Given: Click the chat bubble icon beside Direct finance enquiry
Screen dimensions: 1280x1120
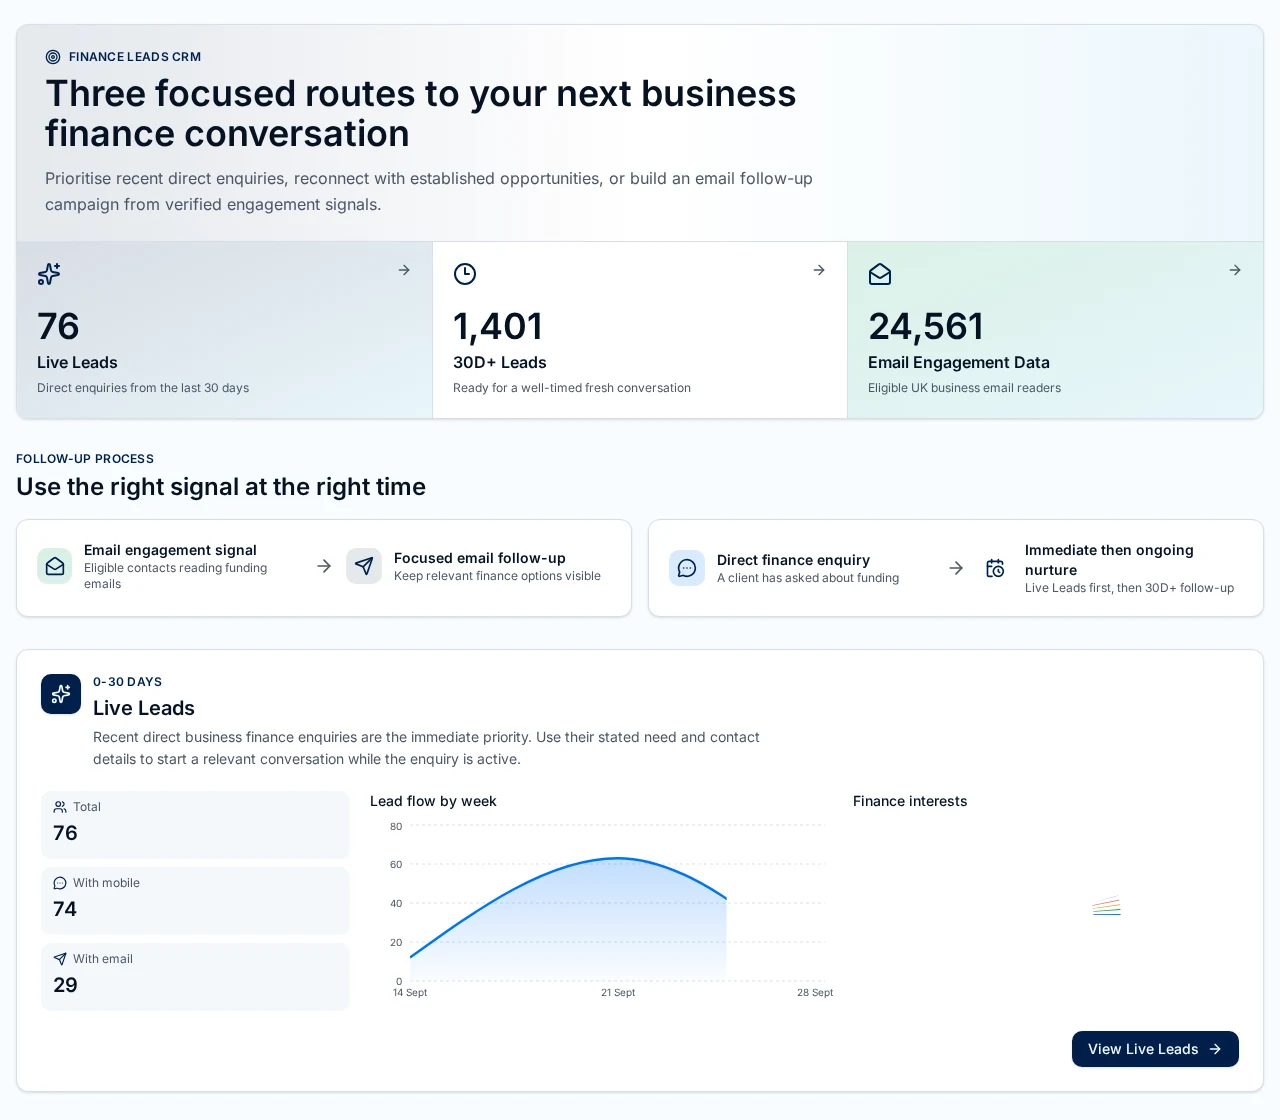Looking at the screenshot, I should 687,568.
